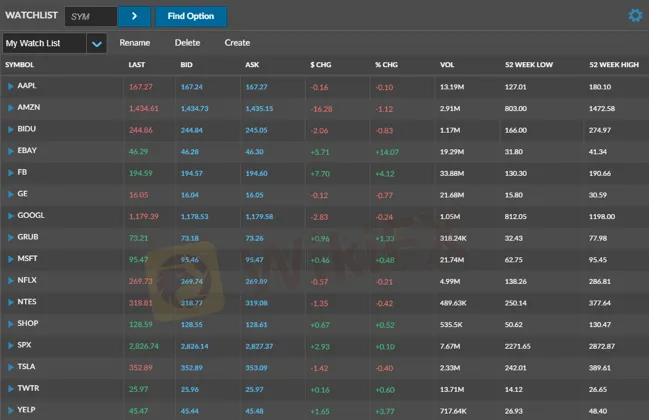Type in the SYM symbol field

90,16
